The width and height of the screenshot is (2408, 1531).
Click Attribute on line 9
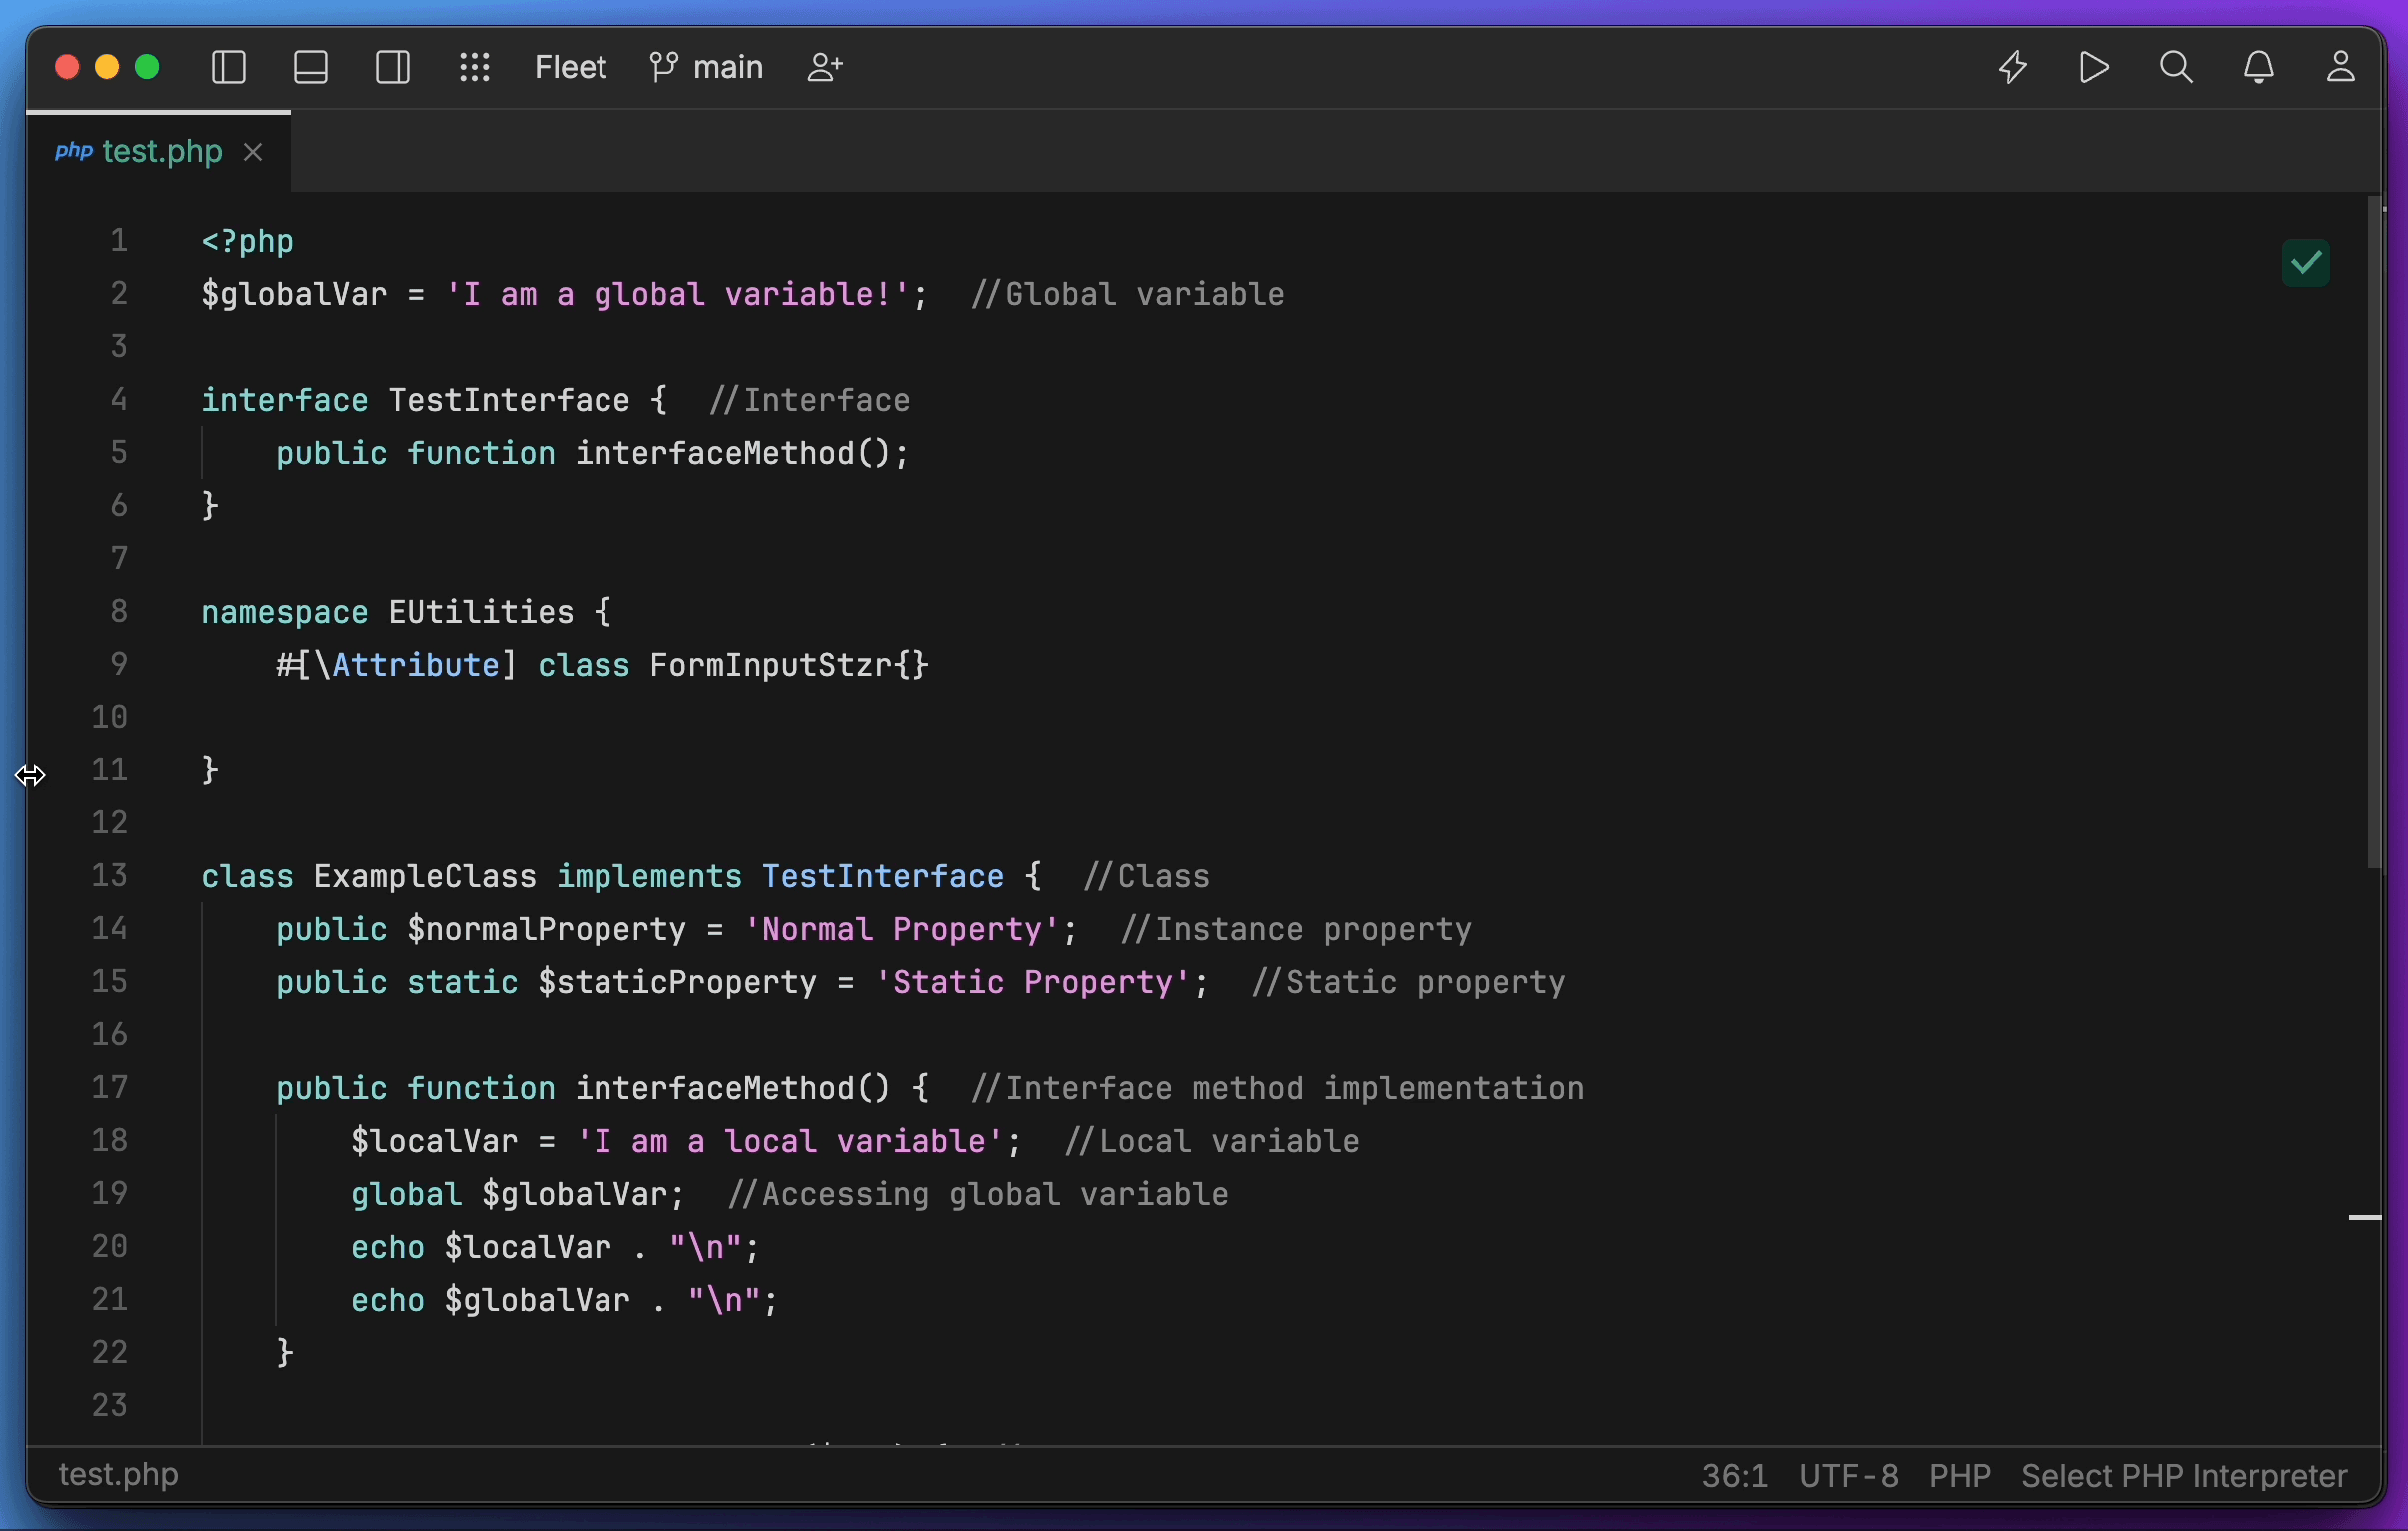coord(416,665)
